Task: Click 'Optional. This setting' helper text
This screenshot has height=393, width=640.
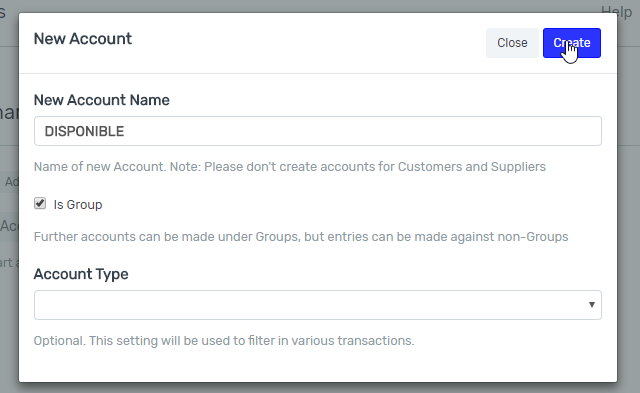Action: click(224, 340)
